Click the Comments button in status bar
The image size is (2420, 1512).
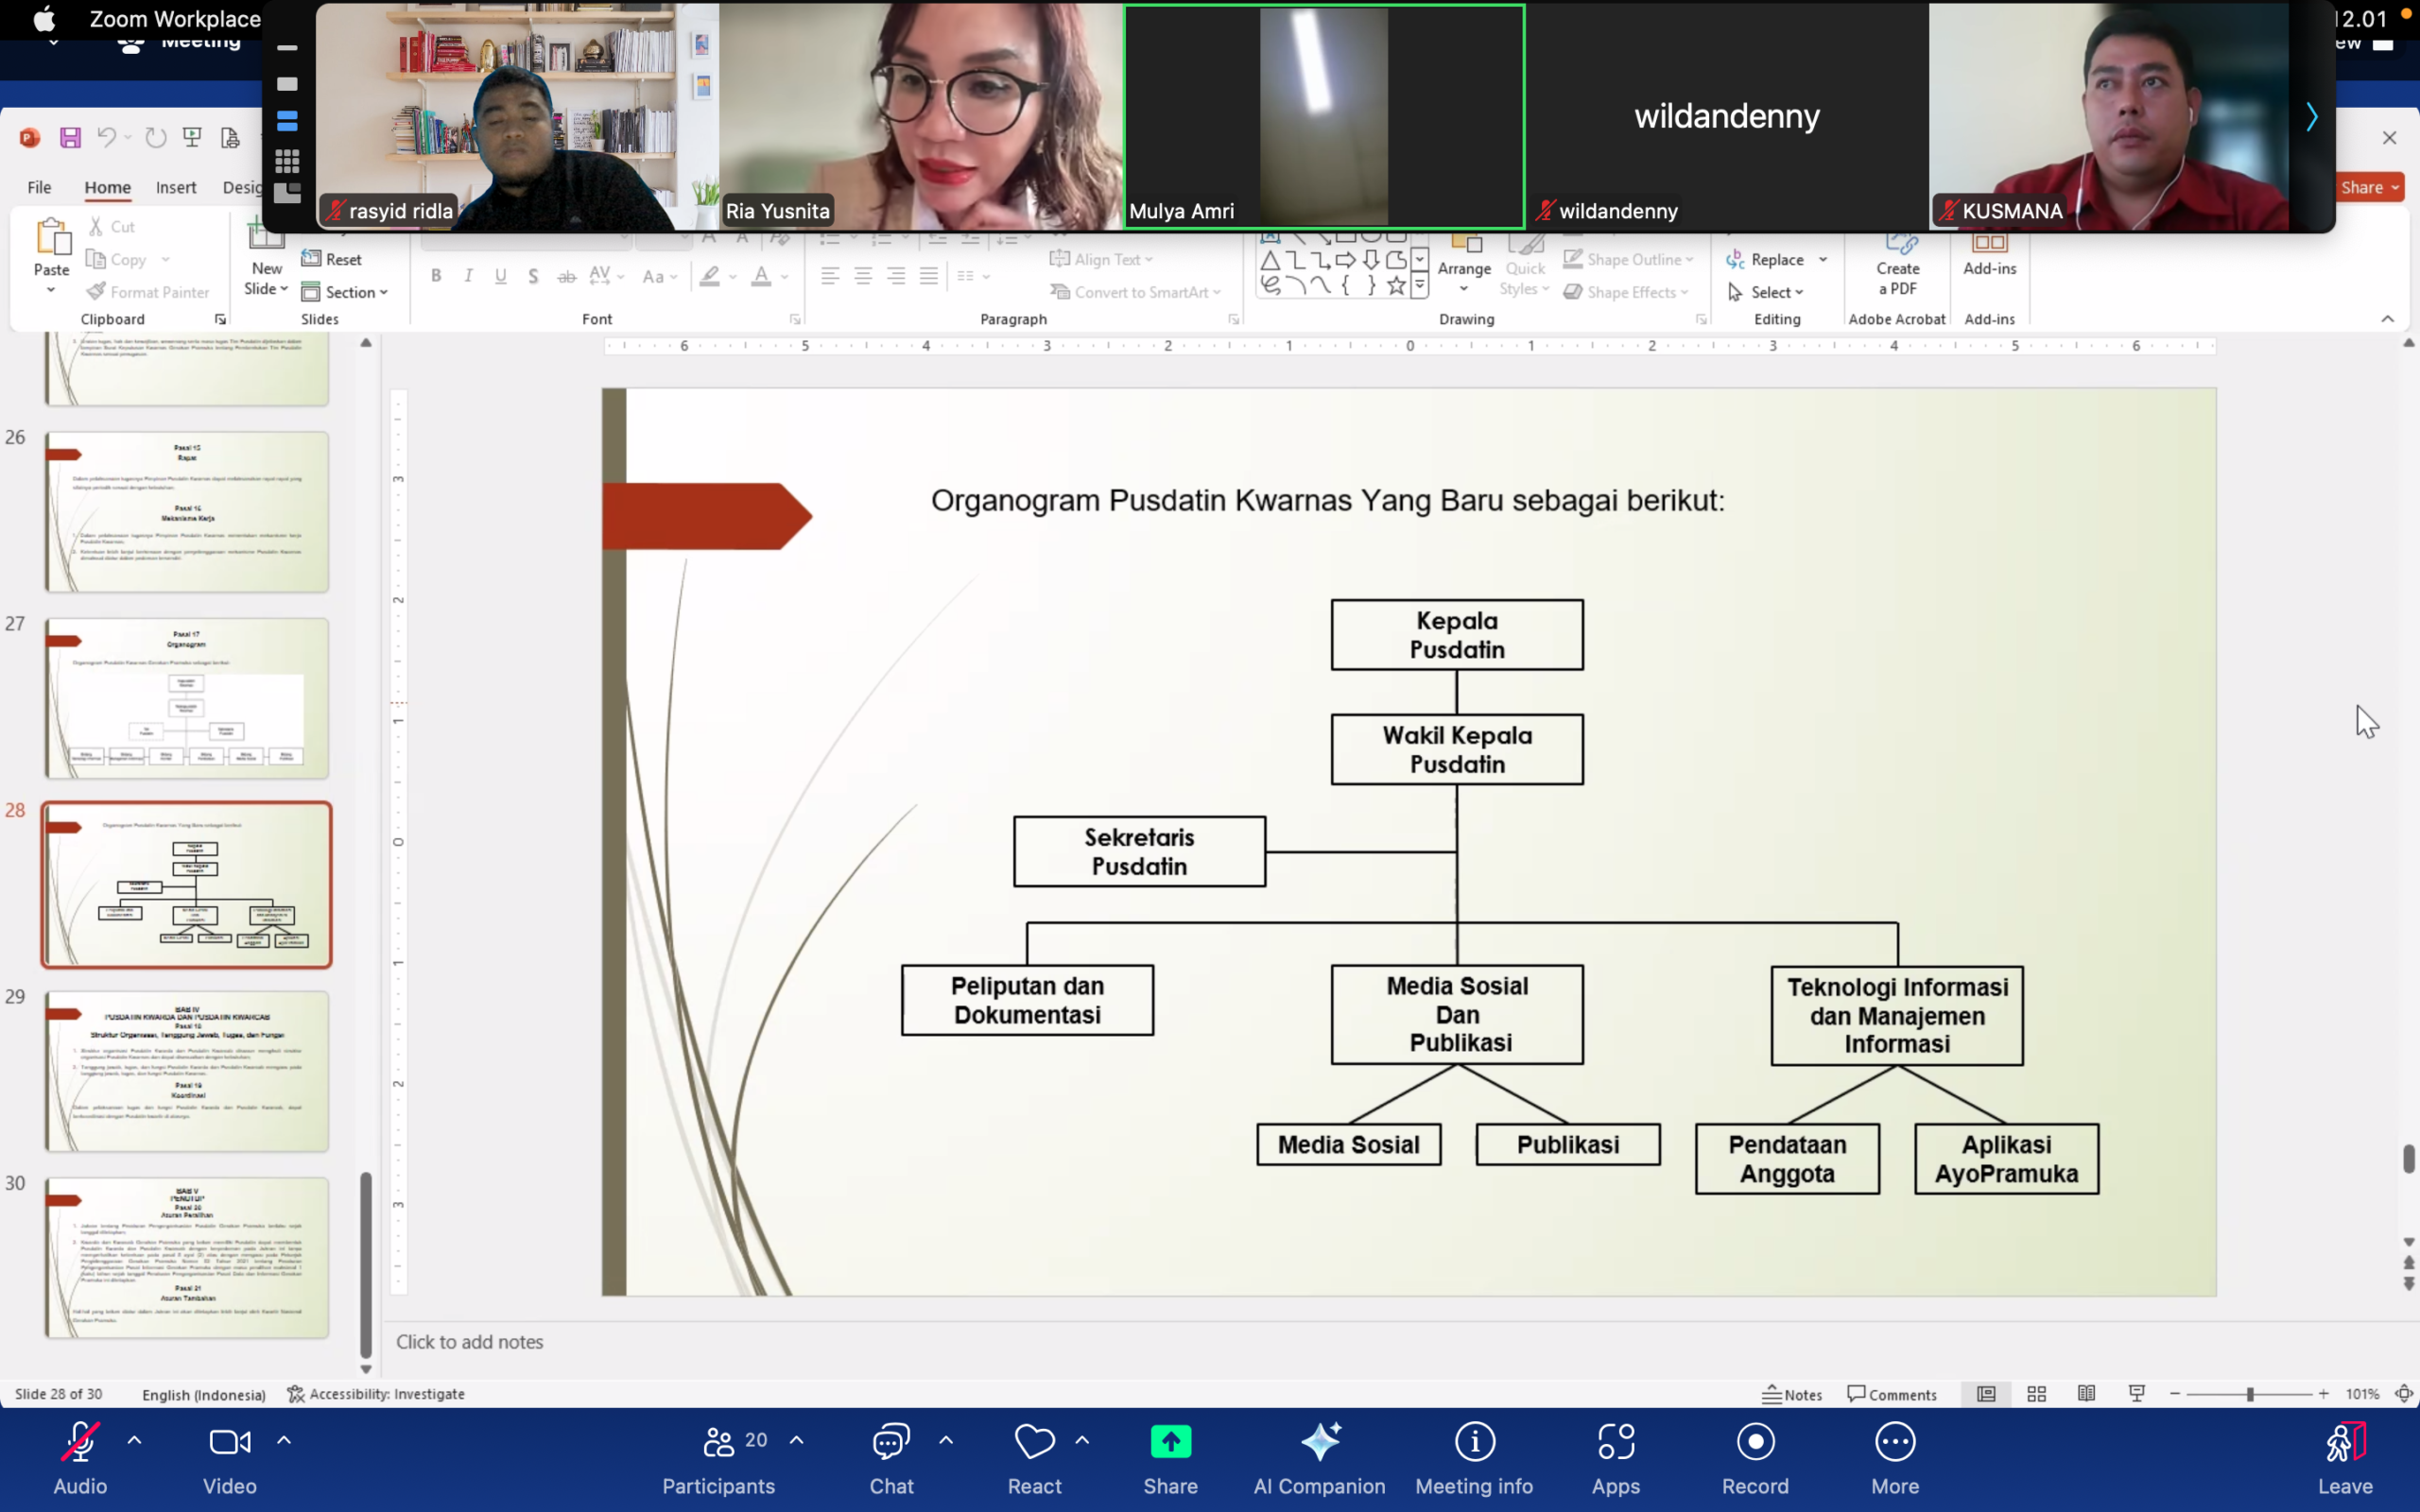point(1892,1394)
